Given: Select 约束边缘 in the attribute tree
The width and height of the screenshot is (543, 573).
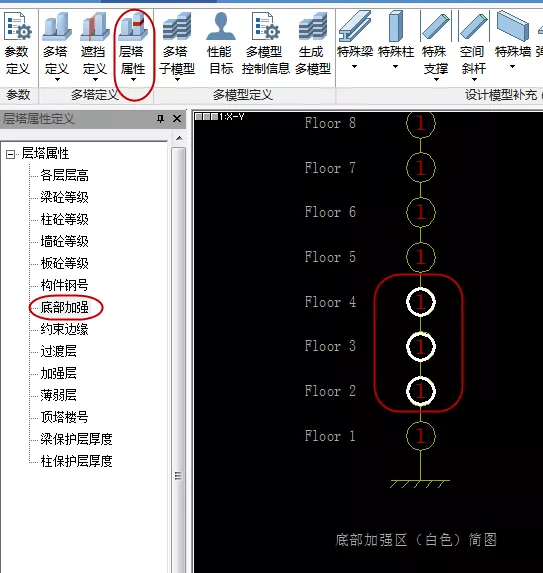Looking at the screenshot, I should coord(65,329).
